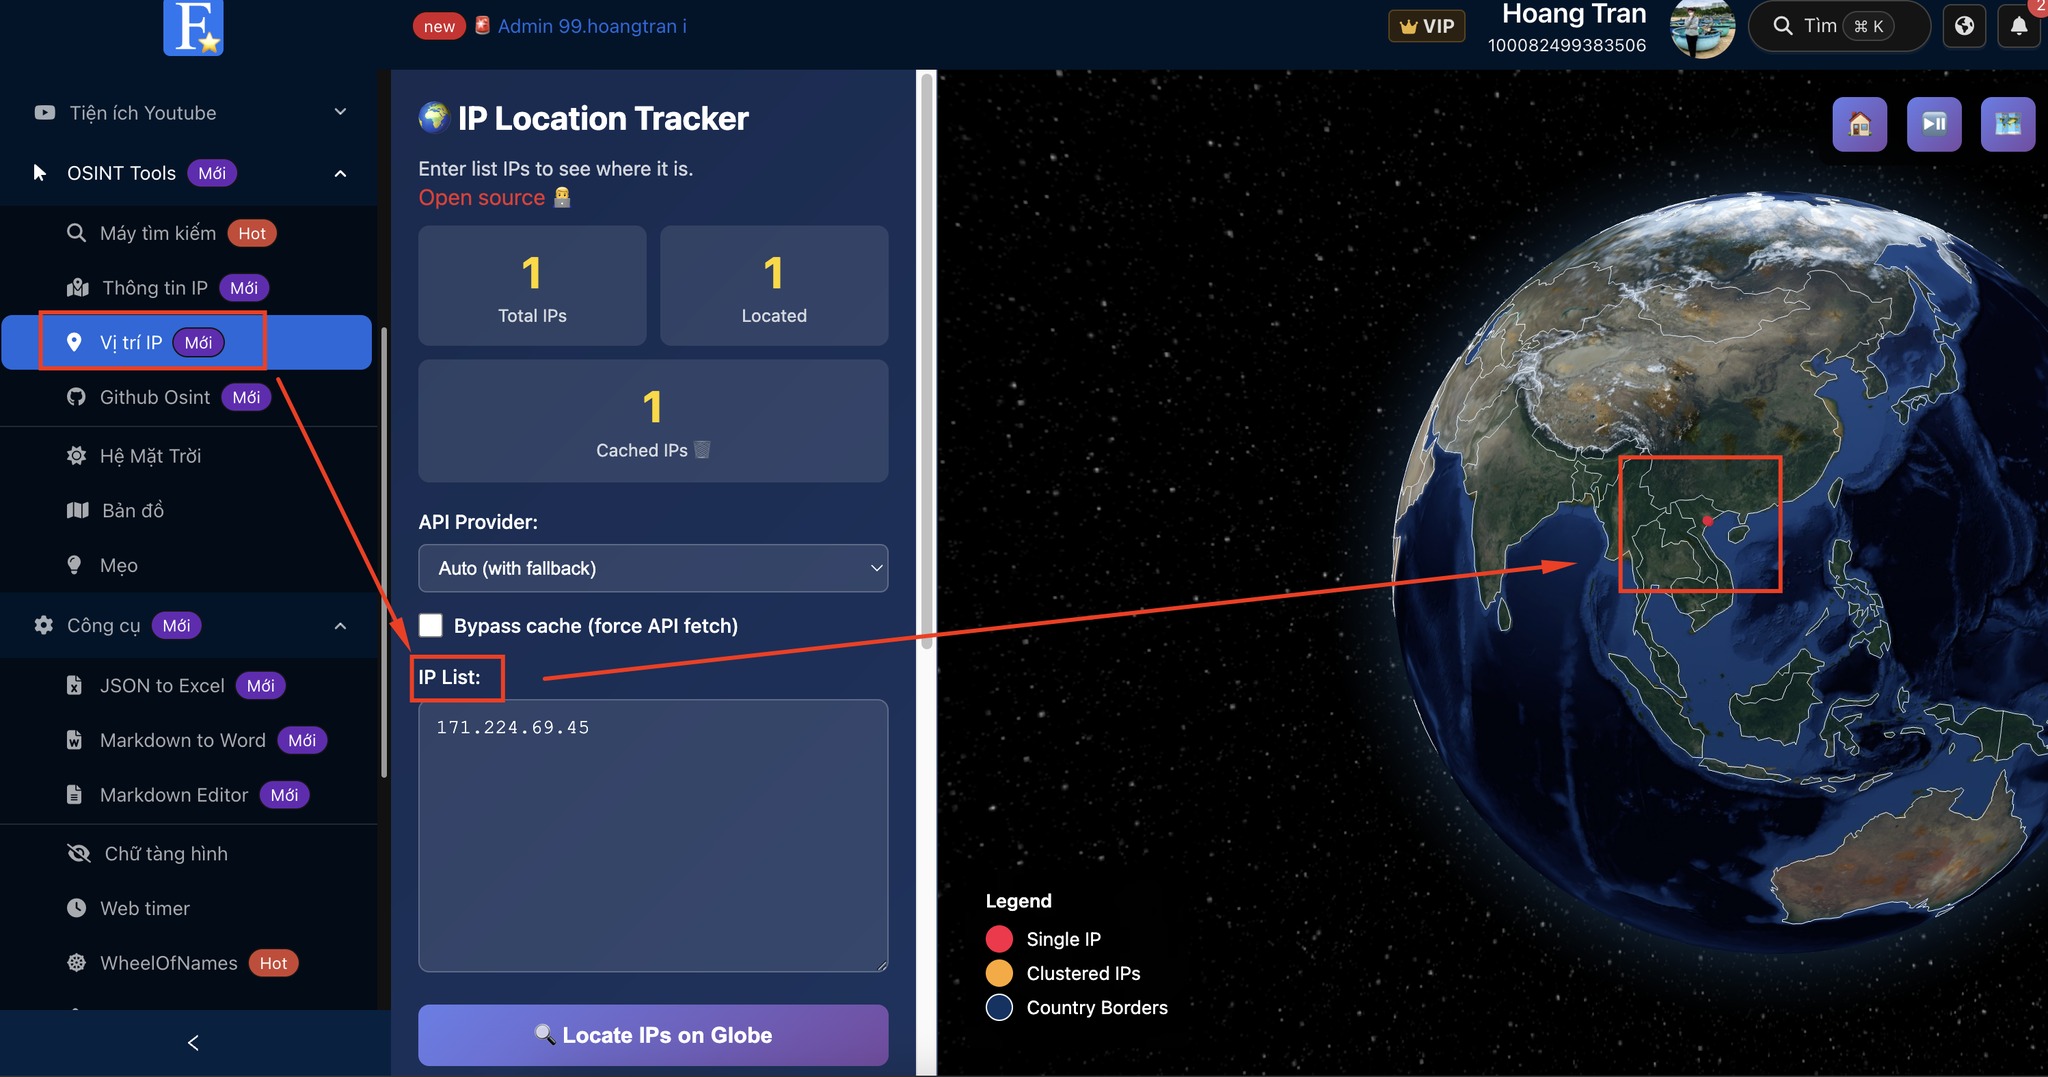
Task: Open Thông tin IP menu item
Action: click(x=188, y=288)
